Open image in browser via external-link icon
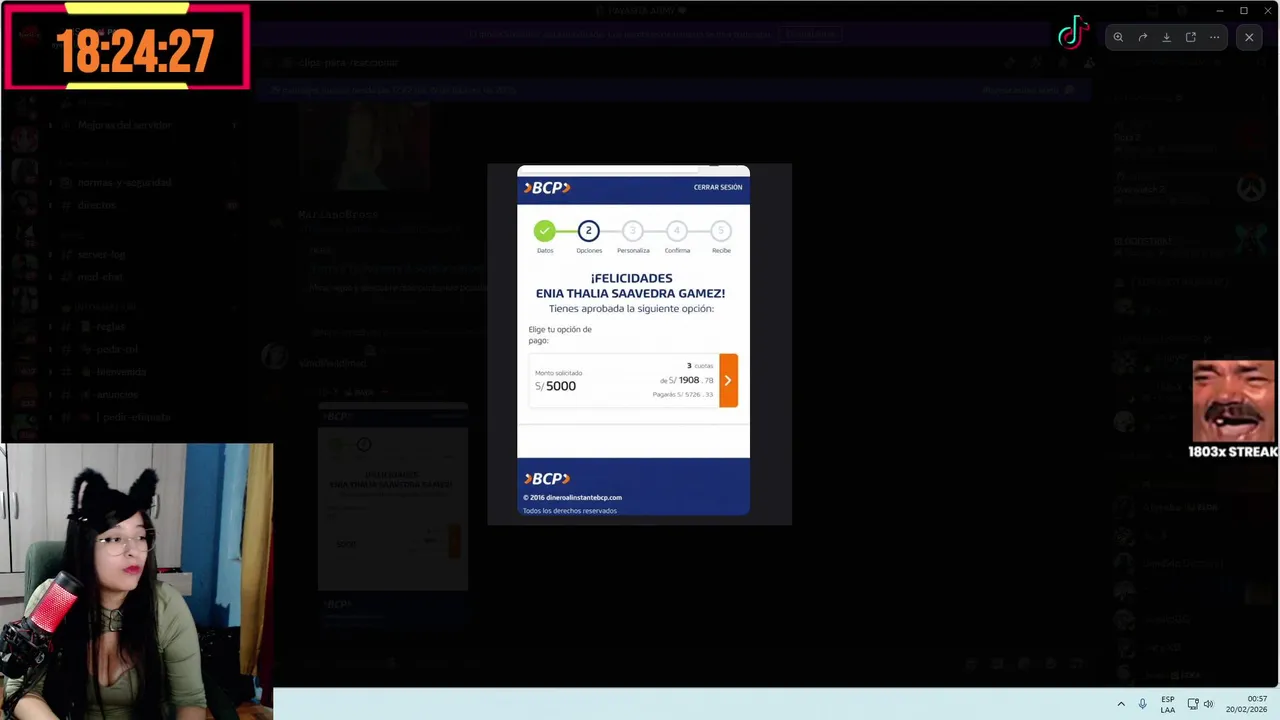 pos(1190,37)
